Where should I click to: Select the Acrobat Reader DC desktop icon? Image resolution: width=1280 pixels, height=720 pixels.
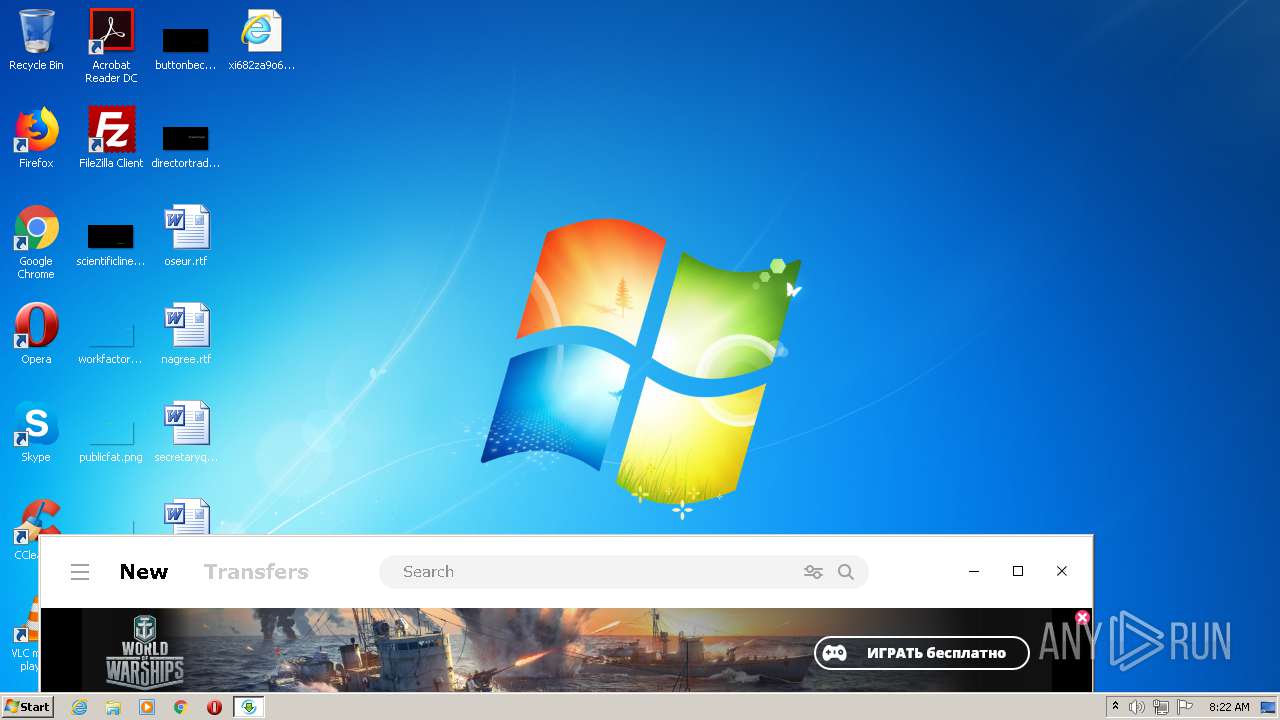tap(111, 46)
